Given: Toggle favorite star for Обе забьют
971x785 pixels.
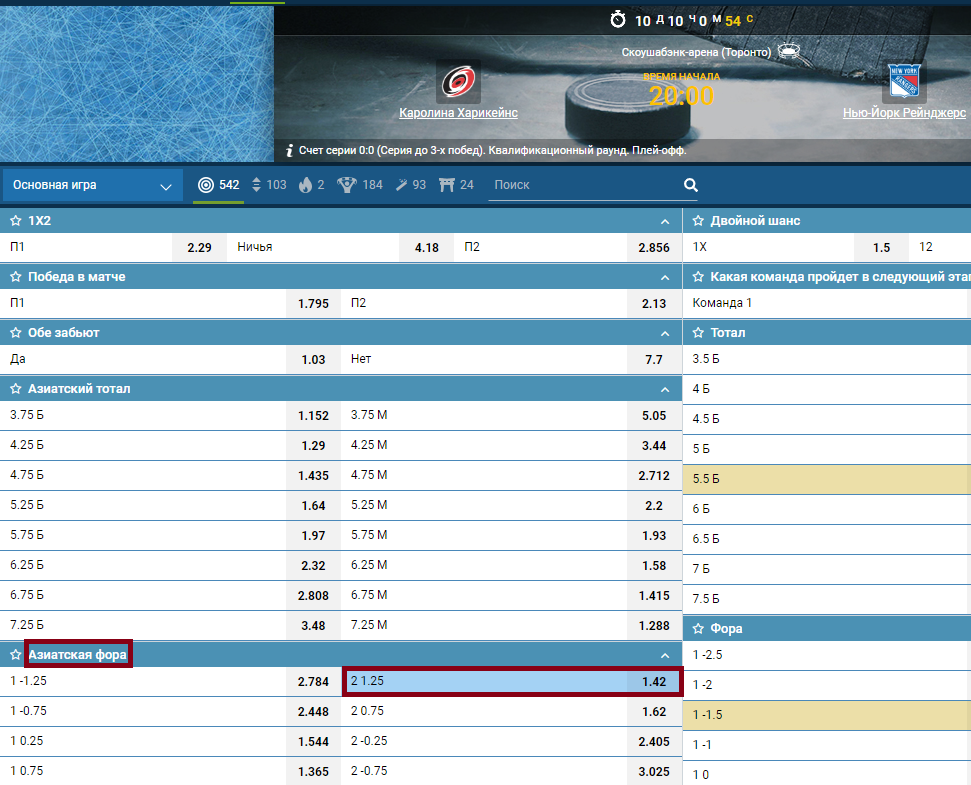Looking at the screenshot, I should coord(15,333).
